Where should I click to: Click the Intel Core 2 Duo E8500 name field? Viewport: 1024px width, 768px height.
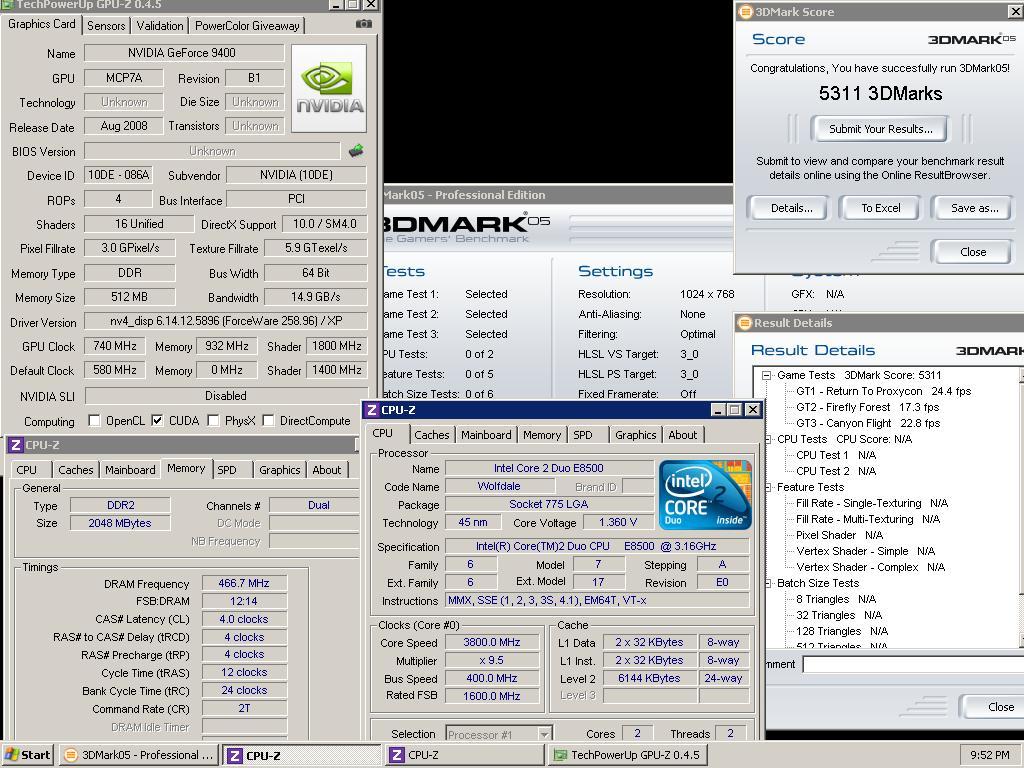click(x=549, y=468)
